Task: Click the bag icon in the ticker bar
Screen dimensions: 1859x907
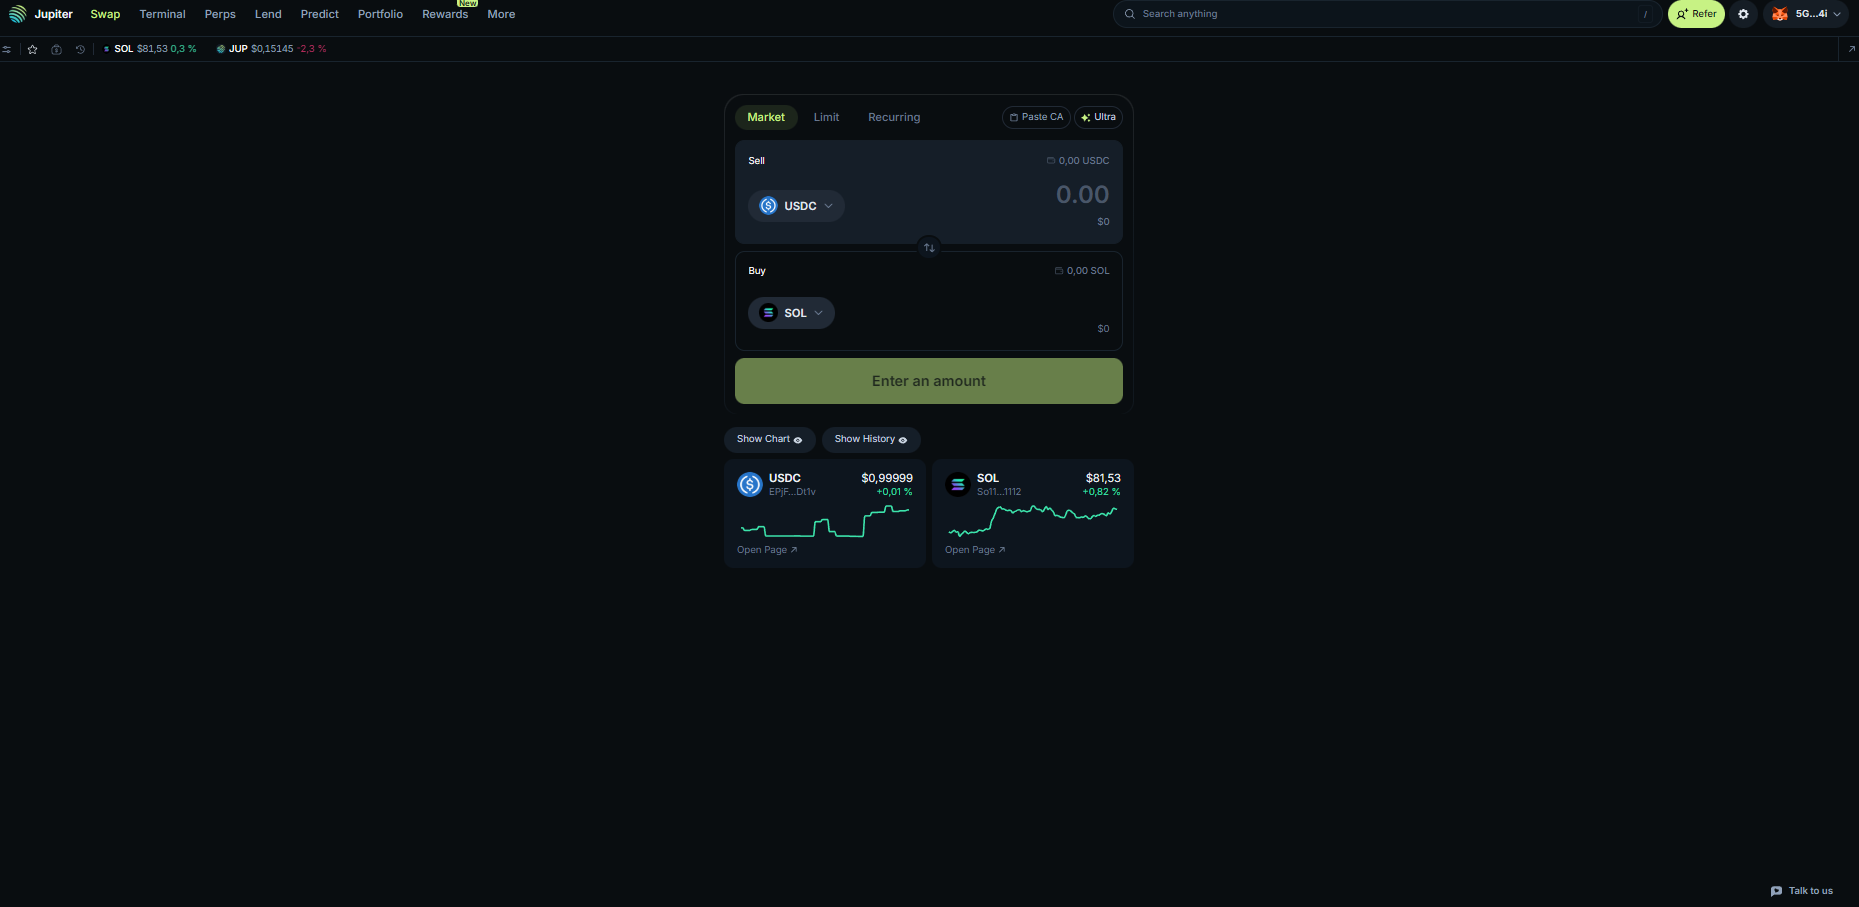Action: click(57, 49)
